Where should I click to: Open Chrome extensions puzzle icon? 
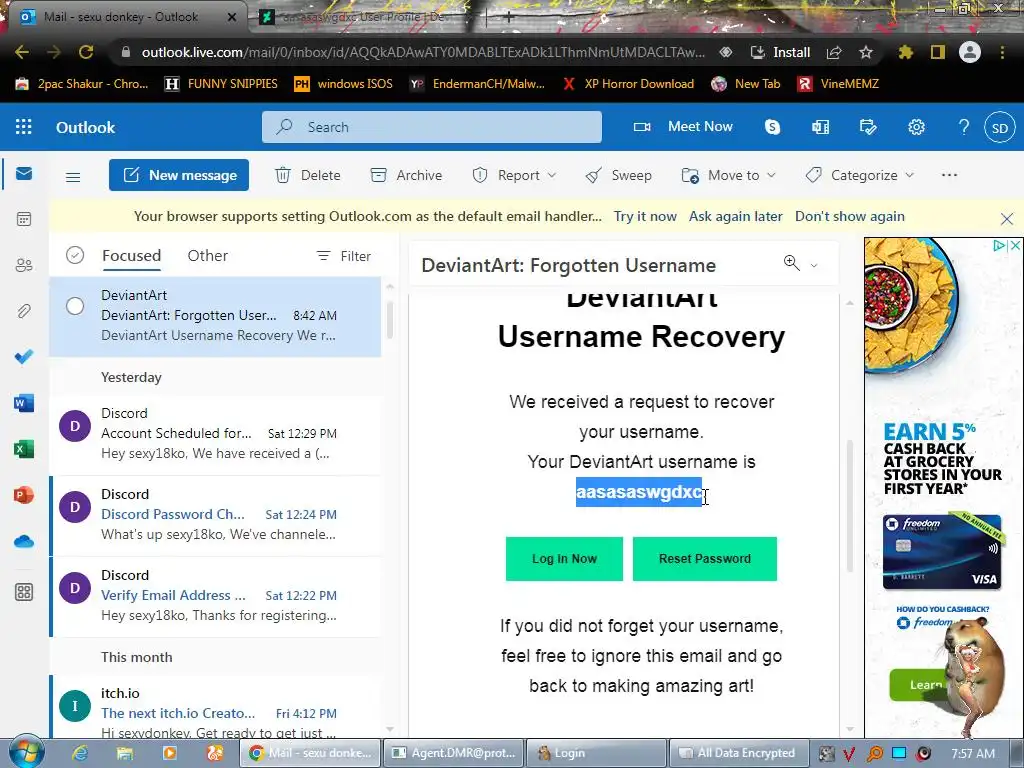pyautogui.click(x=905, y=52)
